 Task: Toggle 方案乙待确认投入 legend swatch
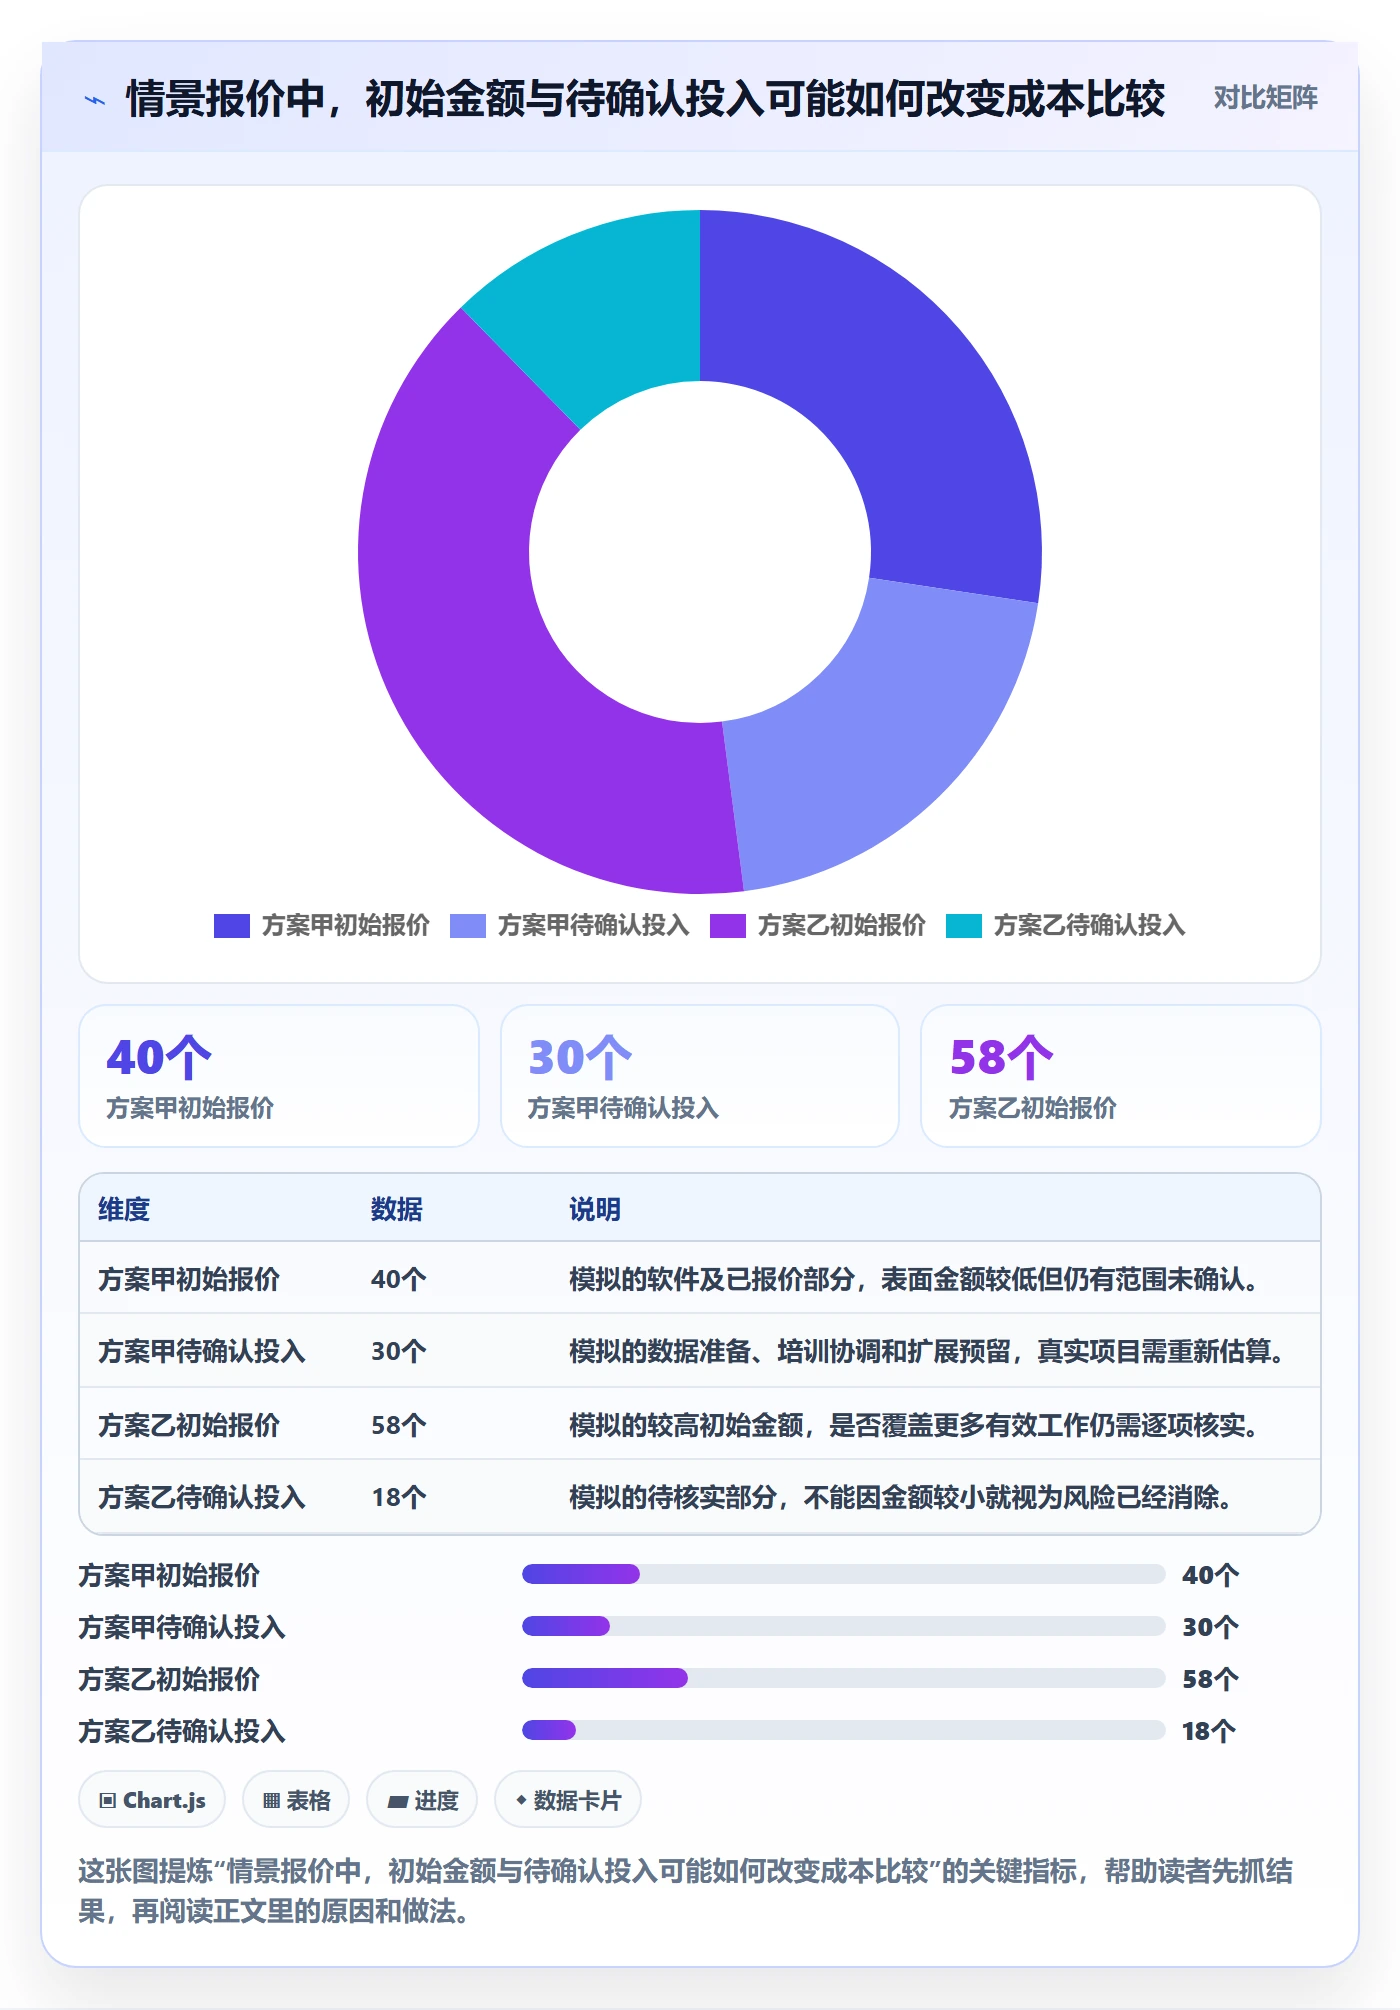(x=963, y=926)
